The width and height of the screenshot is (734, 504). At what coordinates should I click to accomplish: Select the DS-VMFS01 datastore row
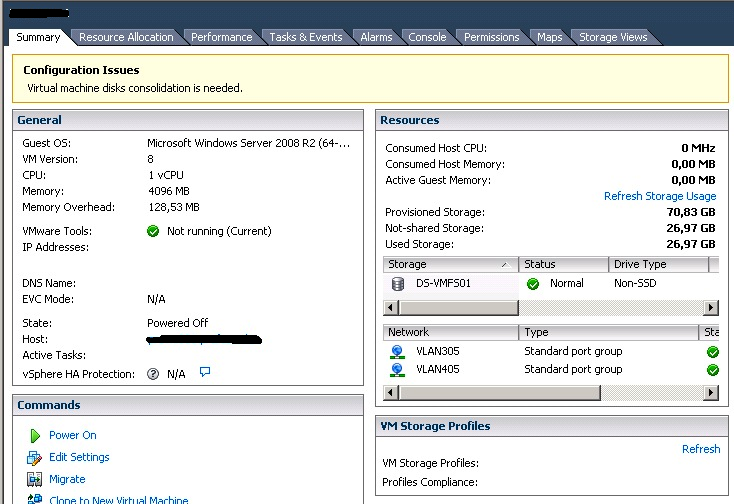point(551,284)
